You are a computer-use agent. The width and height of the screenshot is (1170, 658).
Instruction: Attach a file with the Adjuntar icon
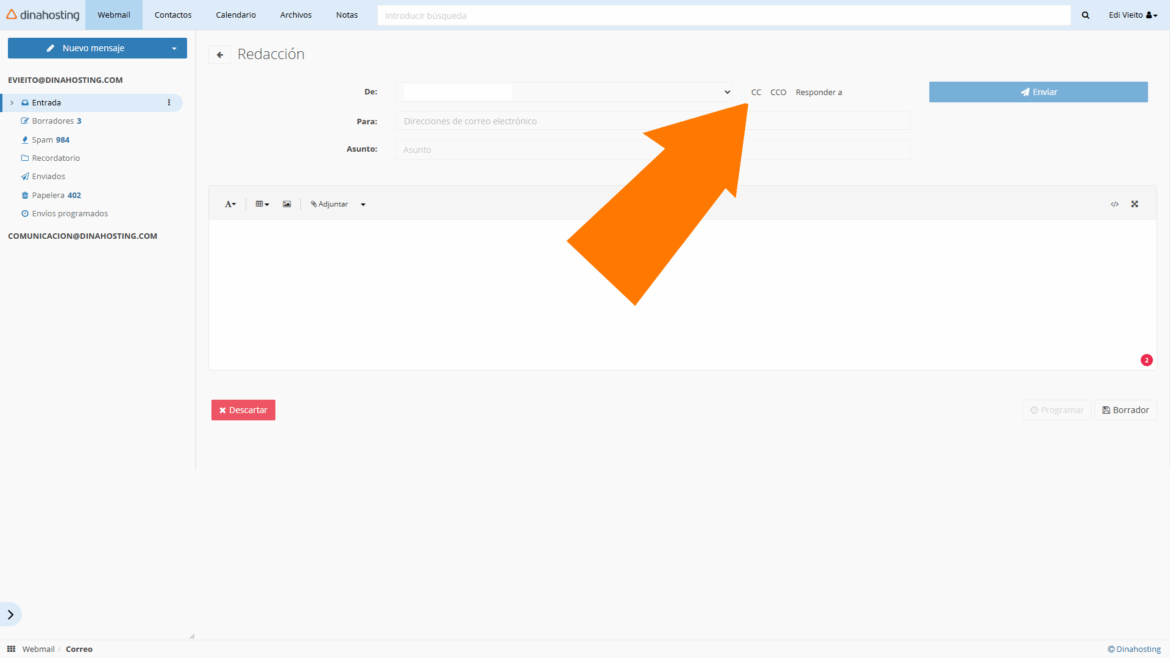coord(328,204)
